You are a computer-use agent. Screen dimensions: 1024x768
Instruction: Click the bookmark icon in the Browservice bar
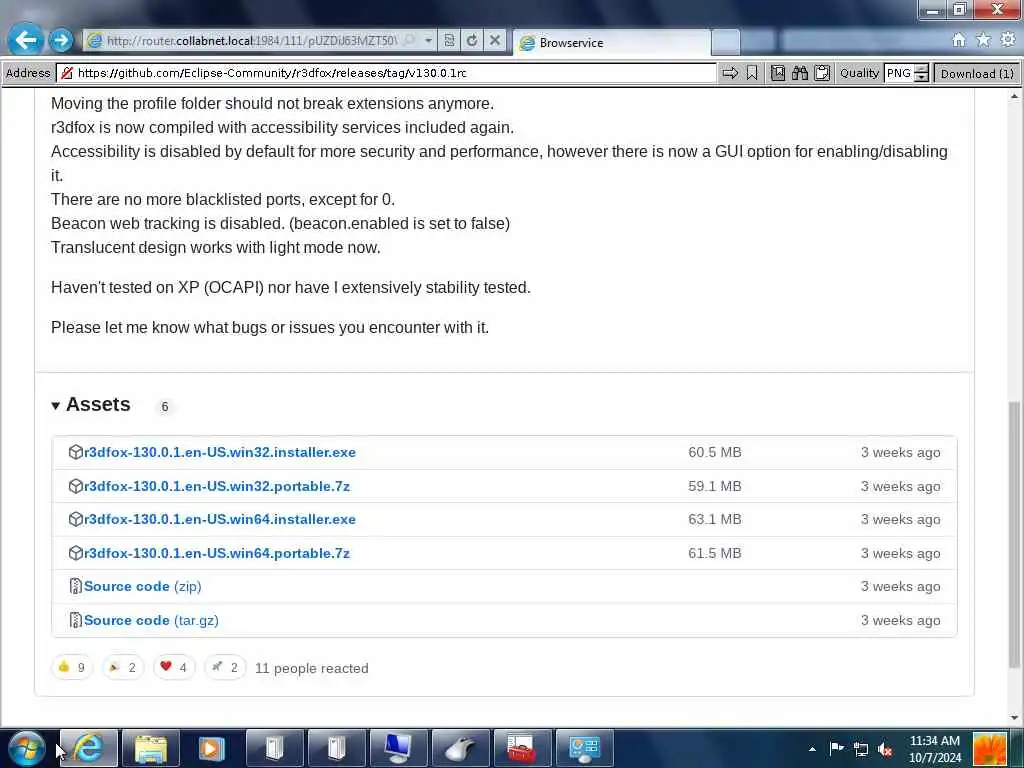click(752, 73)
